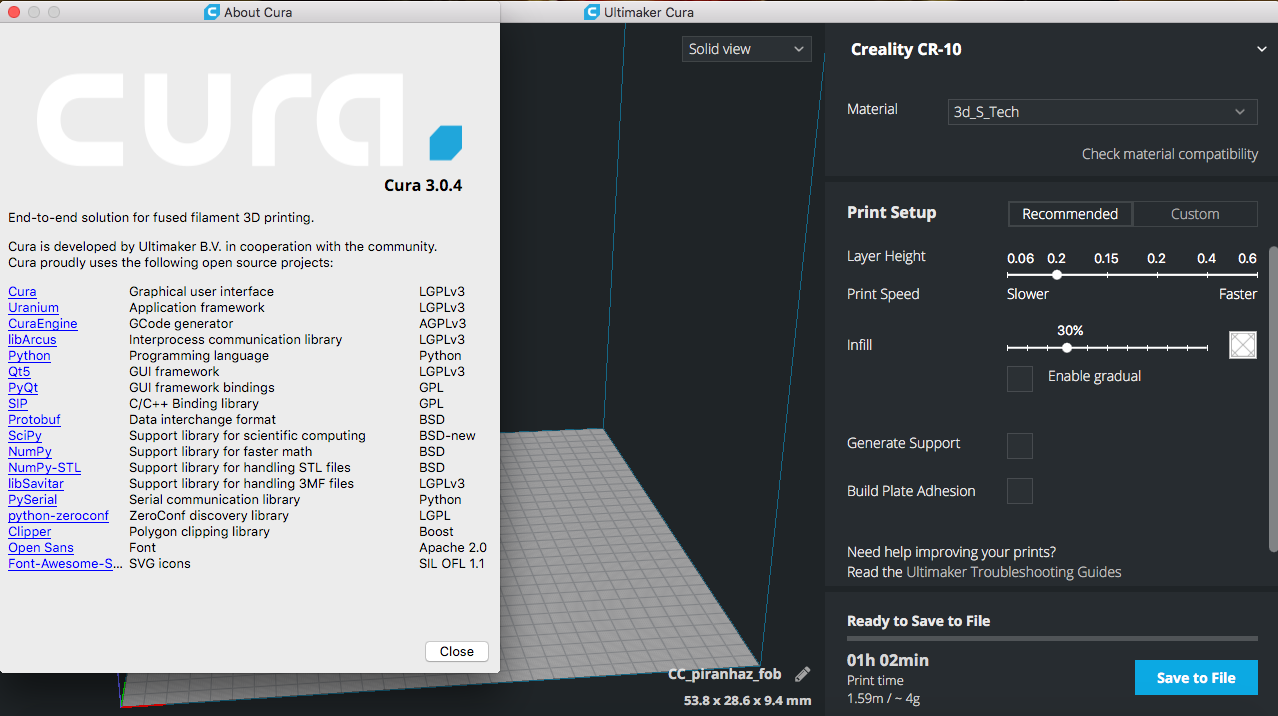
Task: Click the Save to File button
Action: [1195, 677]
